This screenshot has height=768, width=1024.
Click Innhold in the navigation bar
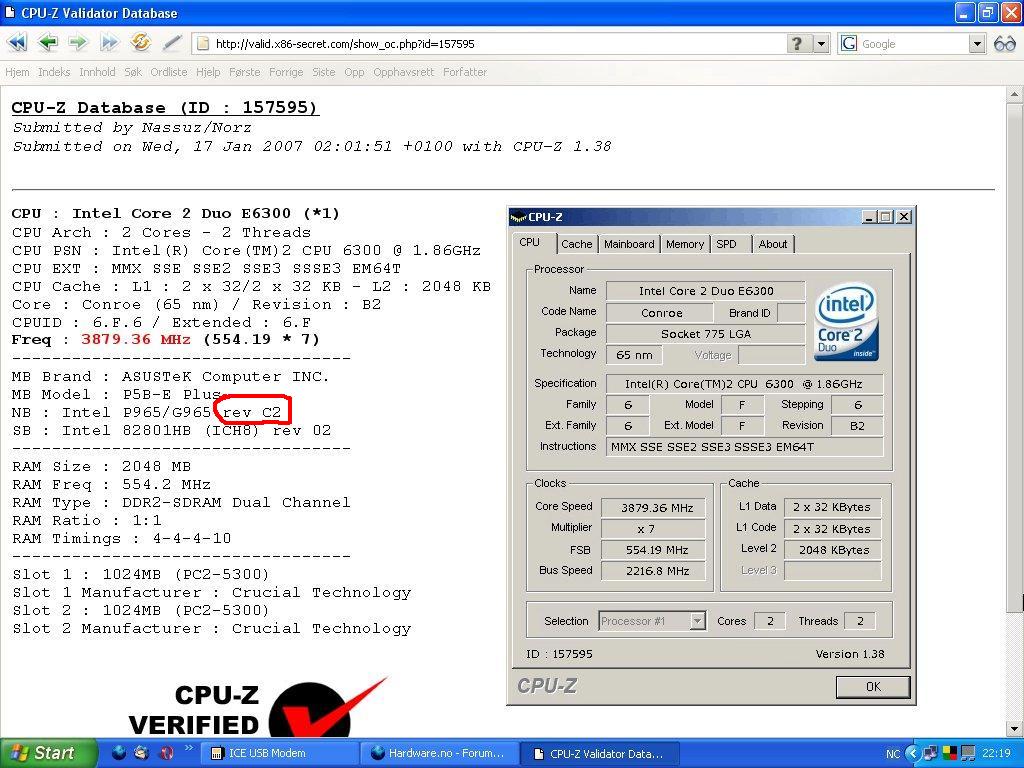97,72
